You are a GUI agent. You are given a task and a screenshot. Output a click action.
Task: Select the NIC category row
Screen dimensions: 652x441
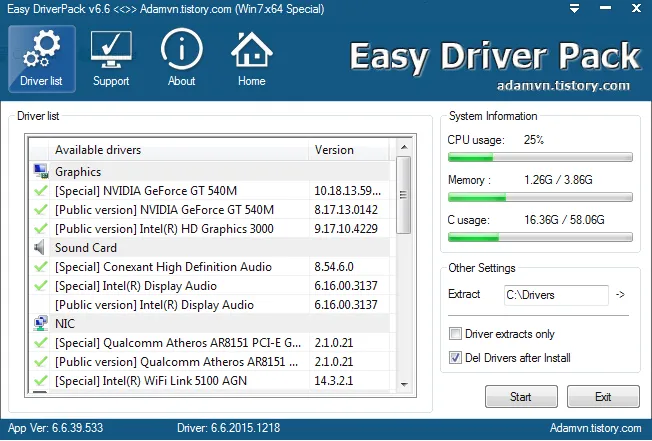210,323
